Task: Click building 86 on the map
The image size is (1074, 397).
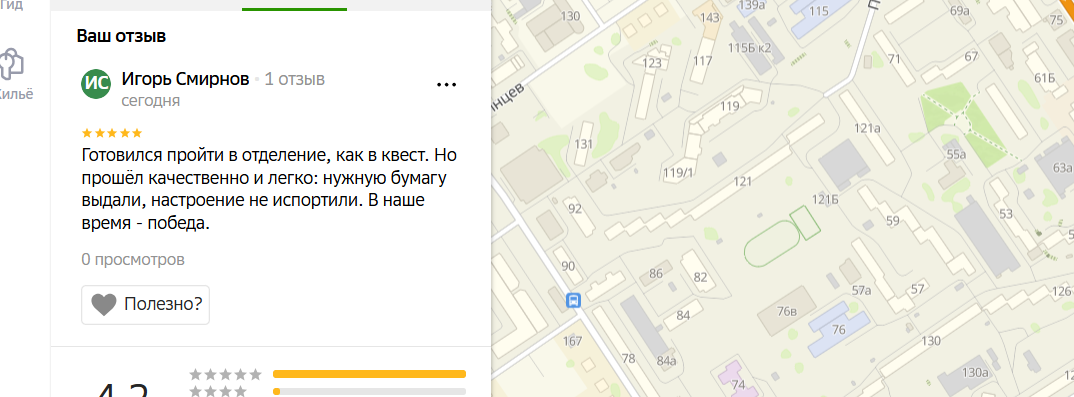Action: click(656, 274)
